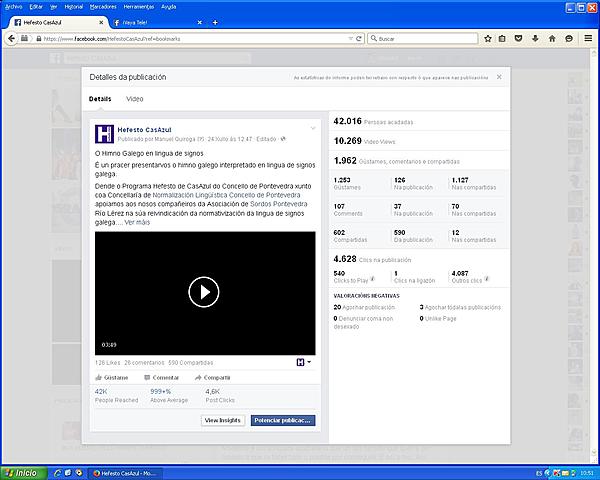Screen dimensions: 600x480
Task: Click the 42K People Reached stat
Action: [x=116, y=395]
